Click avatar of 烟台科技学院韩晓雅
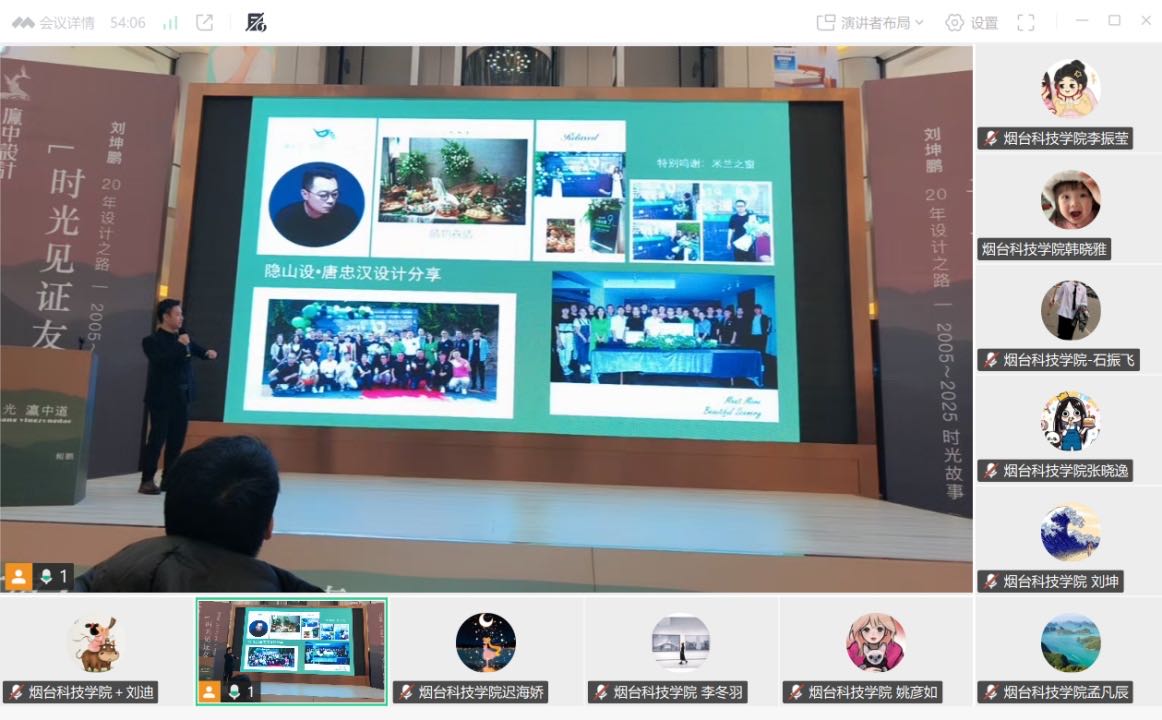Image resolution: width=1162 pixels, height=720 pixels. pos(1070,200)
